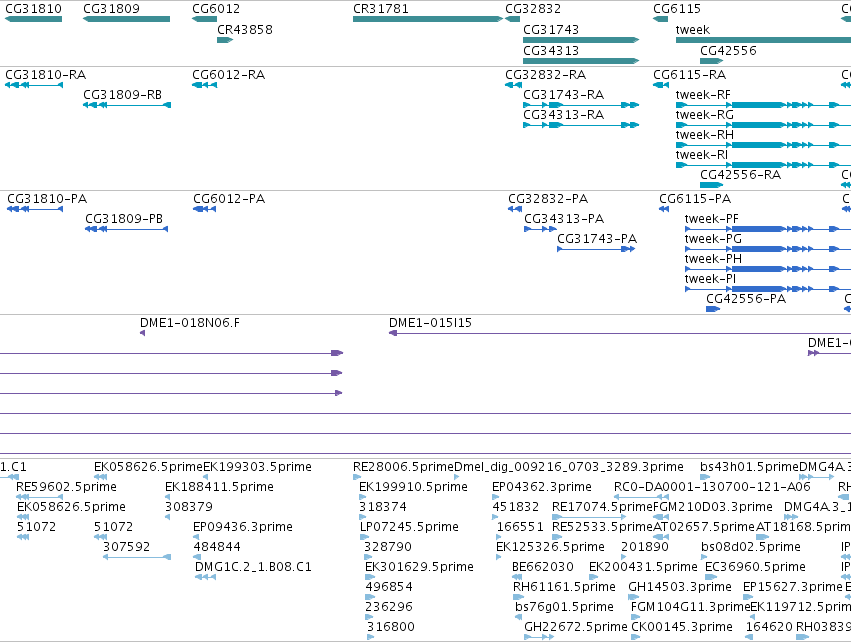
Task: Click the bs43h01.5prime EST label
Action: tap(750, 467)
